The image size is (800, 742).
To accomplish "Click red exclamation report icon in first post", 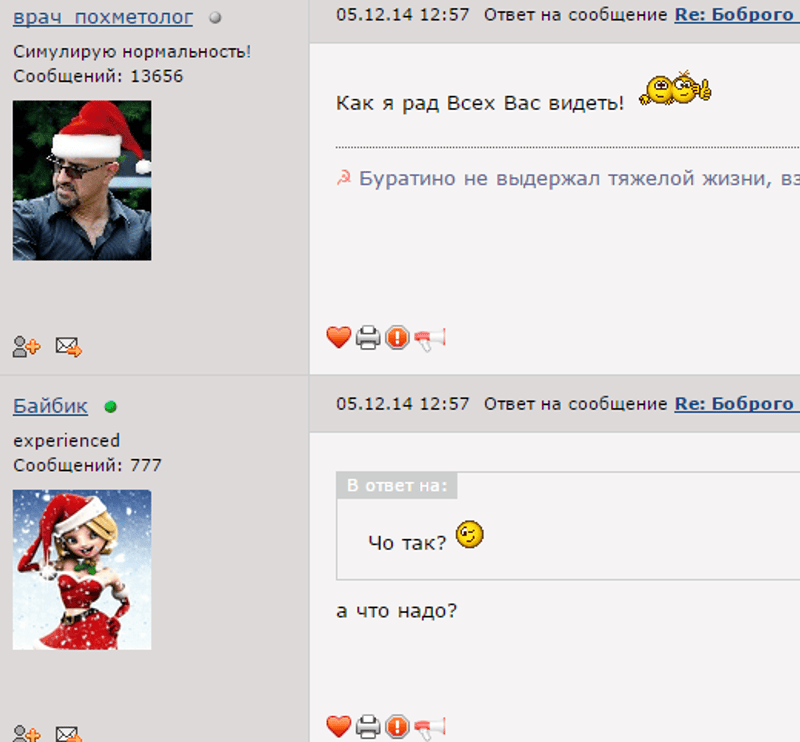I will (397, 337).
